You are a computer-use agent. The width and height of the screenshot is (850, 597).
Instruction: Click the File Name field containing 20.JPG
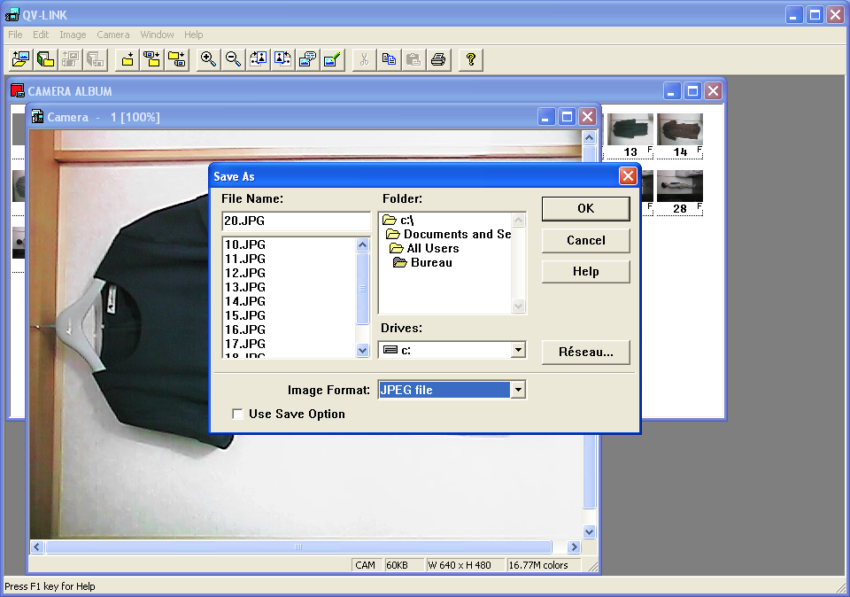pyautogui.click(x=296, y=221)
